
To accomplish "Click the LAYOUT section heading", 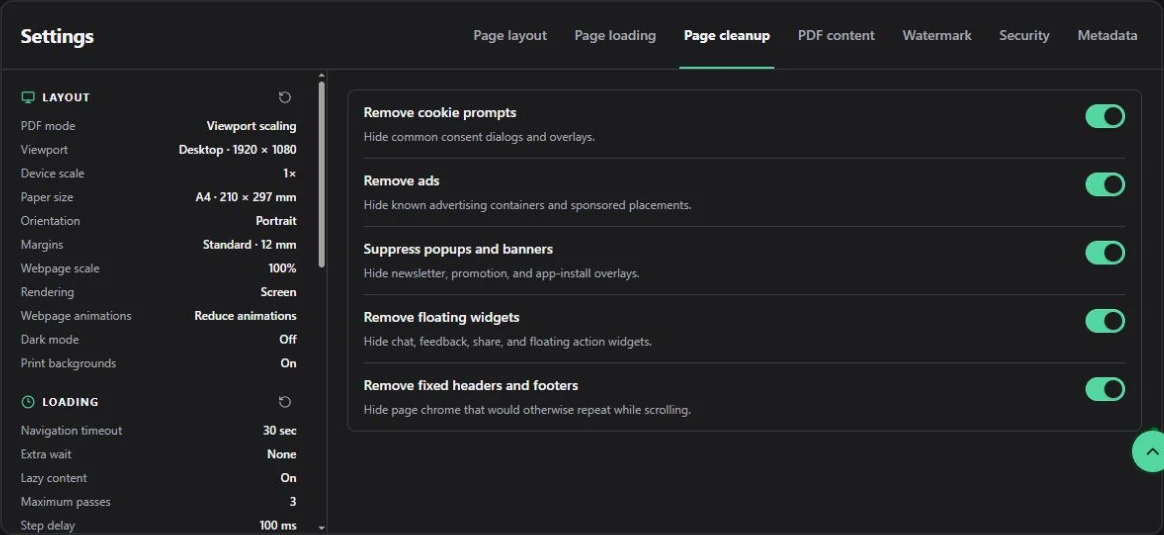I will tap(65, 97).
